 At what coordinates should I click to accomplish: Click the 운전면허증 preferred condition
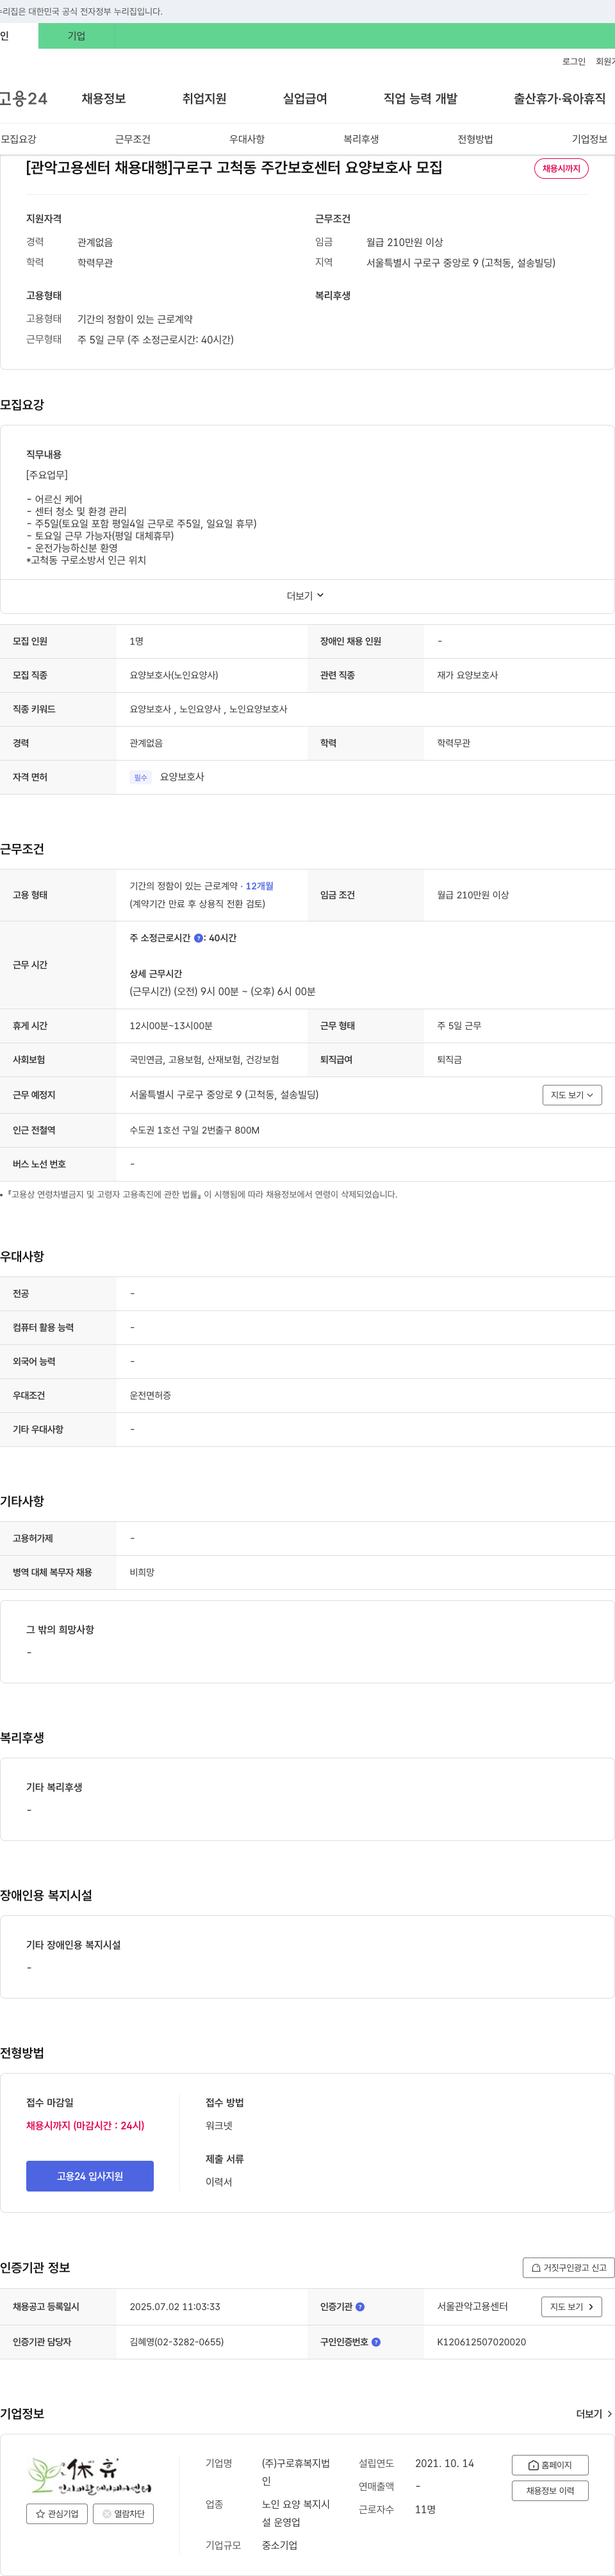pyautogui.click(x=150, y=1395)
